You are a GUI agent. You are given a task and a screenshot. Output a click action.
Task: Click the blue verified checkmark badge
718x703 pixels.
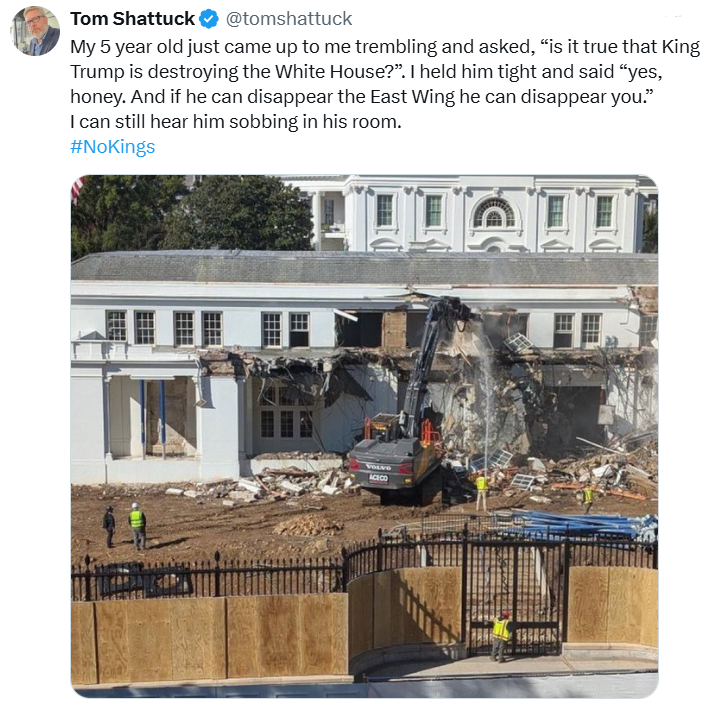(209, 19)
